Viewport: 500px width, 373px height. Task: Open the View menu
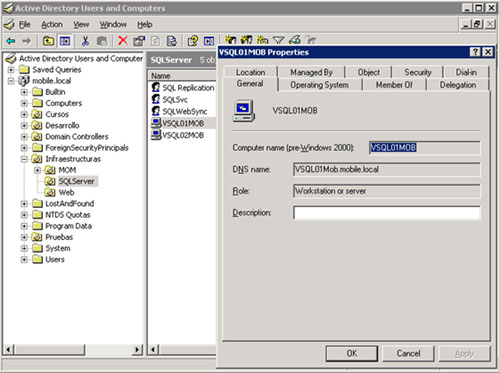coord(81,24)
